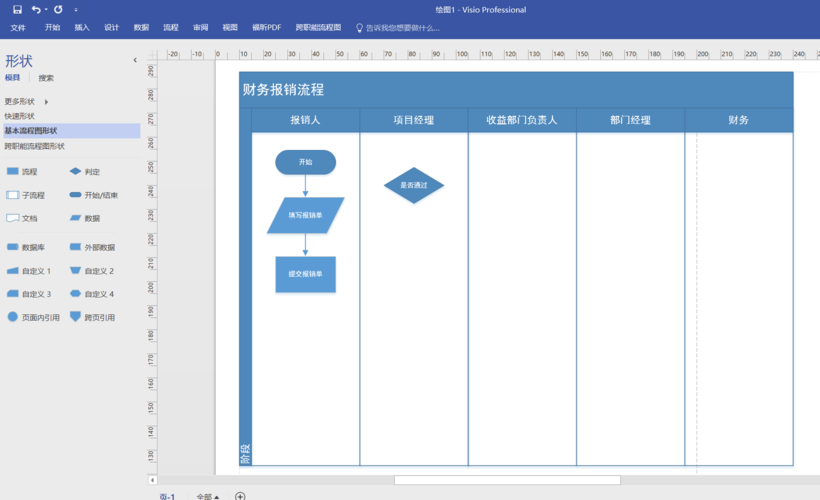
Task: Select the 数据 parallelogram shape icon
Action: pyautogui.click(x=75, y=218)
